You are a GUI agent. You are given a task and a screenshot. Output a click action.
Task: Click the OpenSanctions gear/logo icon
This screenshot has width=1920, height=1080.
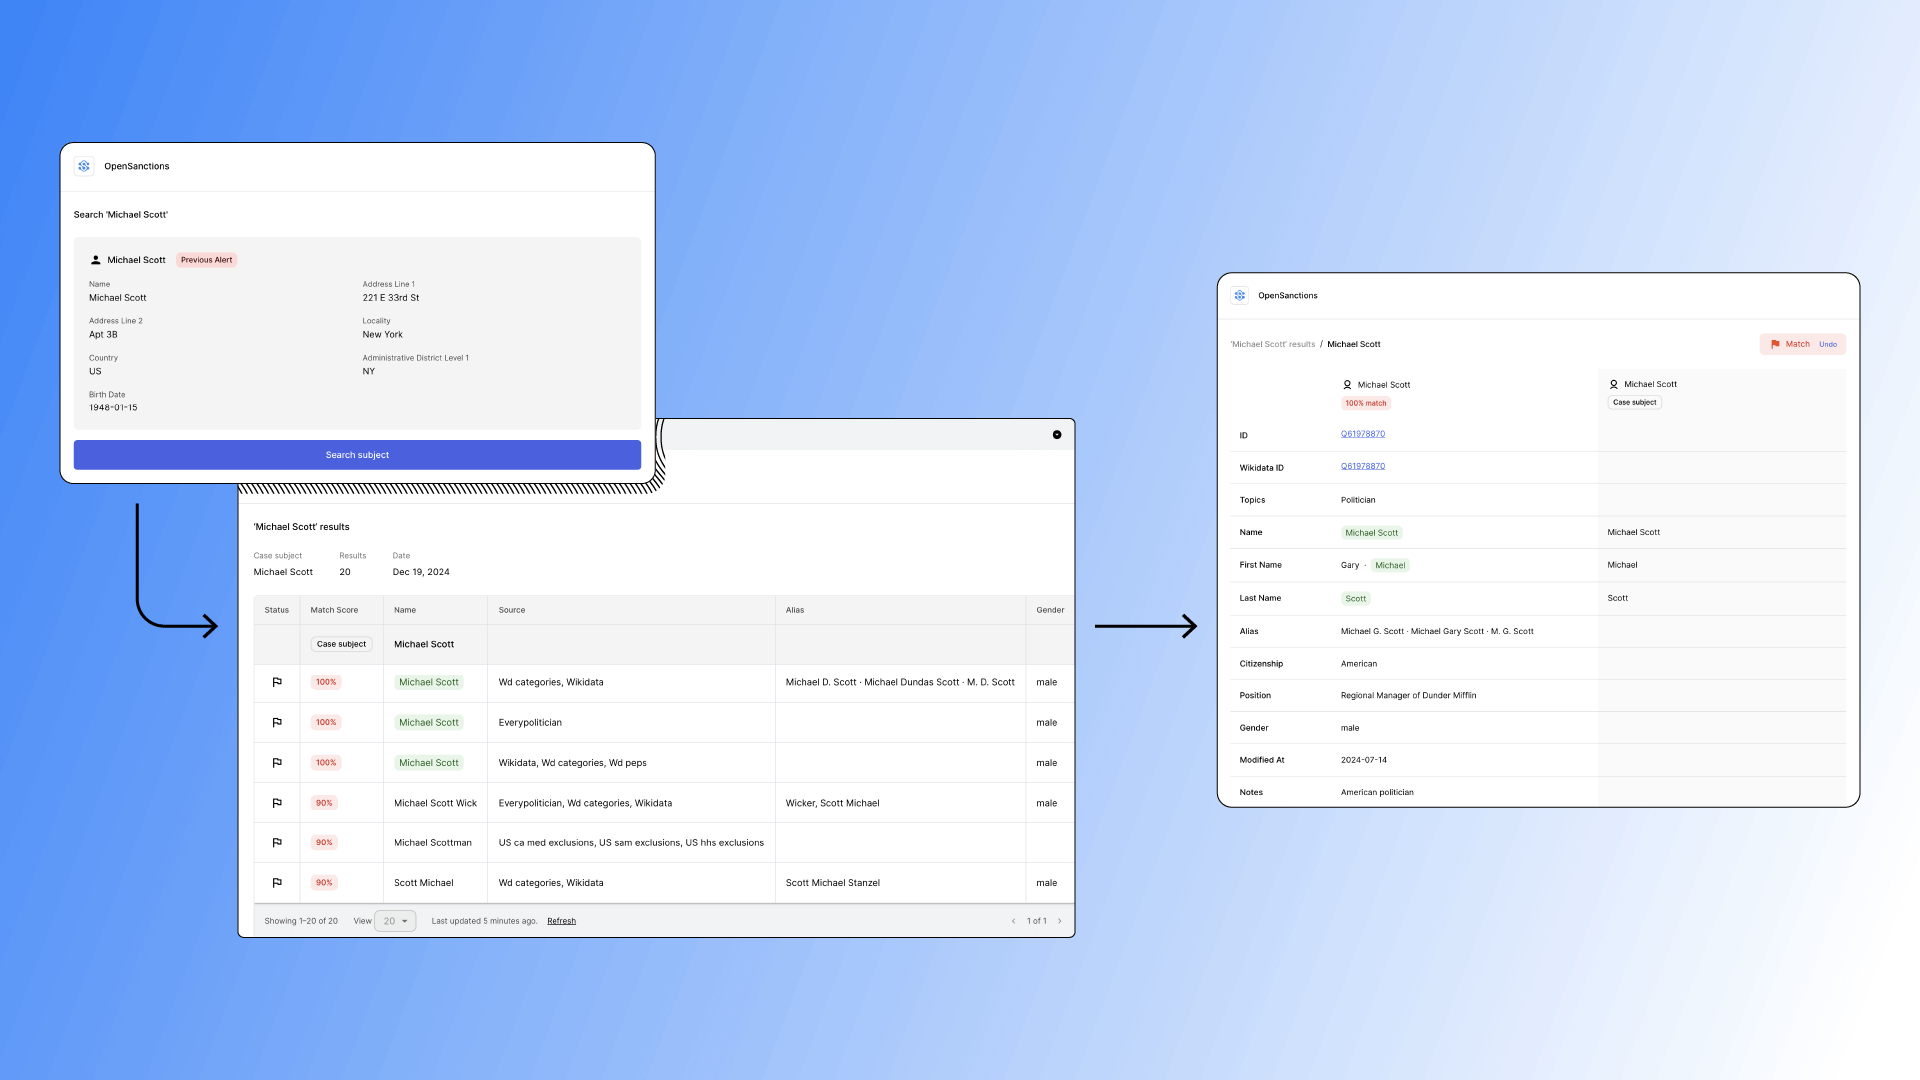pyautogui.click(x=84, y=165)
